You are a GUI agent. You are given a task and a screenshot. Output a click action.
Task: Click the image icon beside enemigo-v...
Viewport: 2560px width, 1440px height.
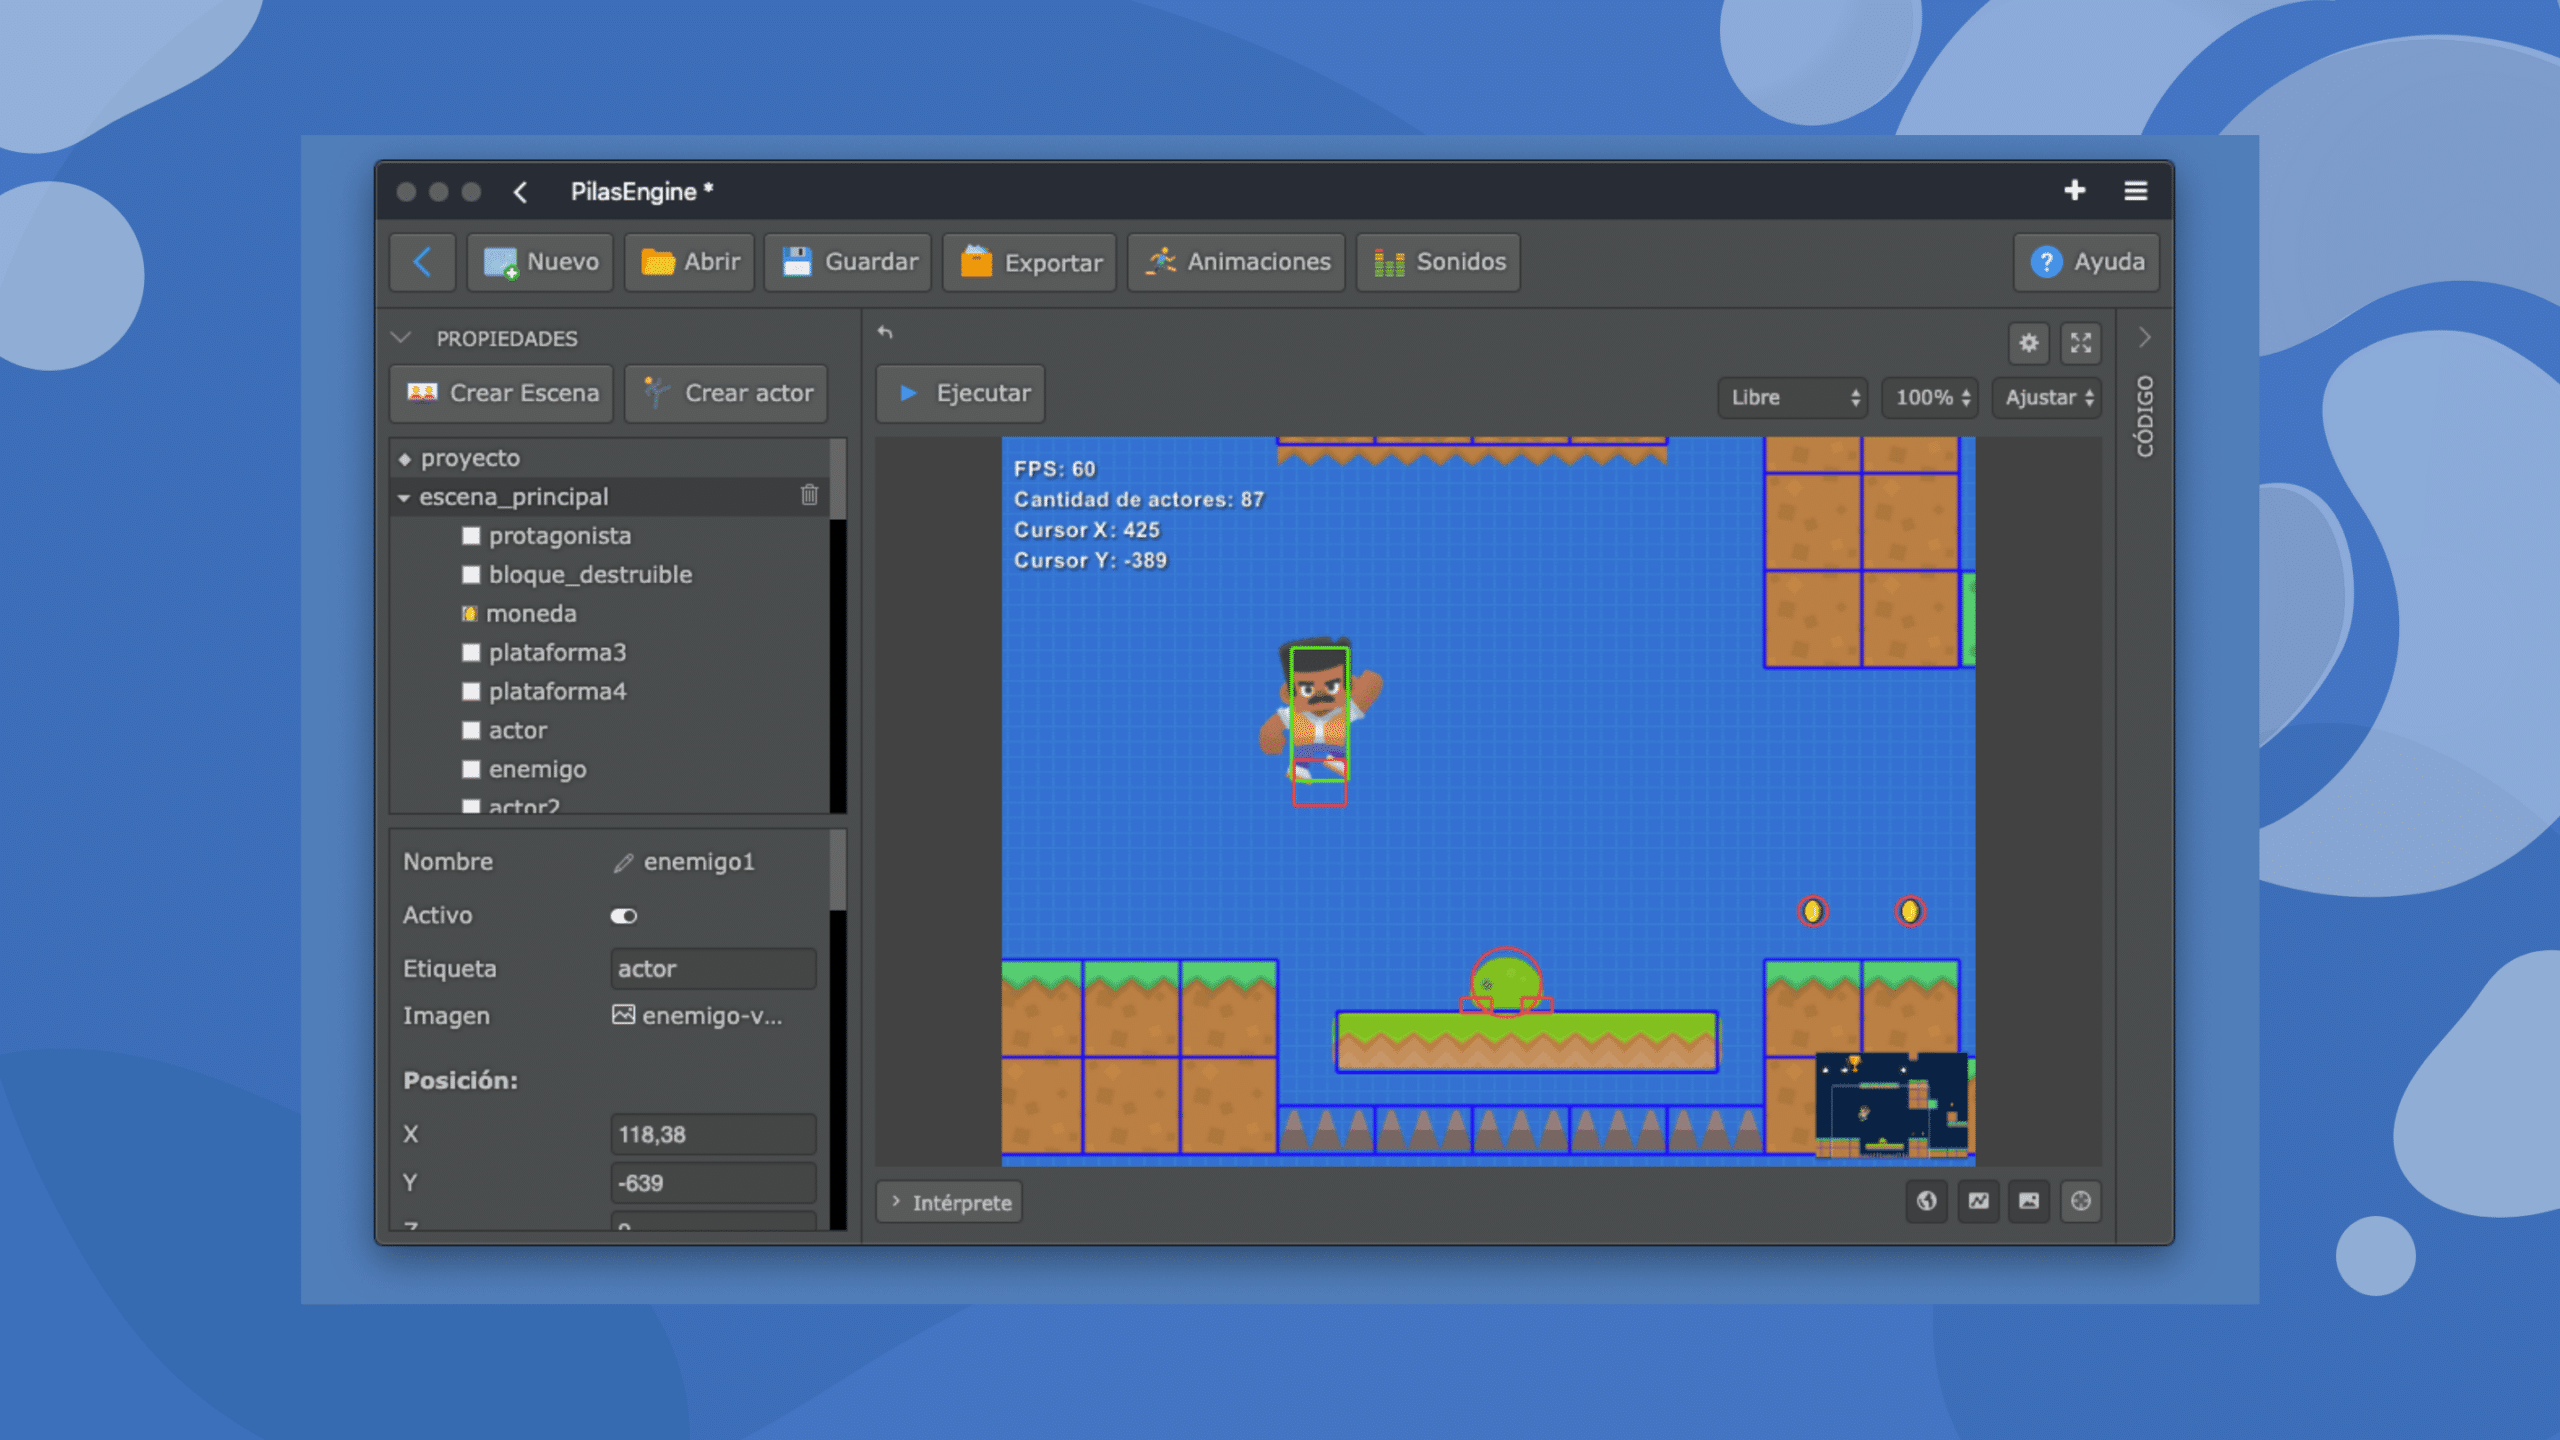[x=623, y=1014]
